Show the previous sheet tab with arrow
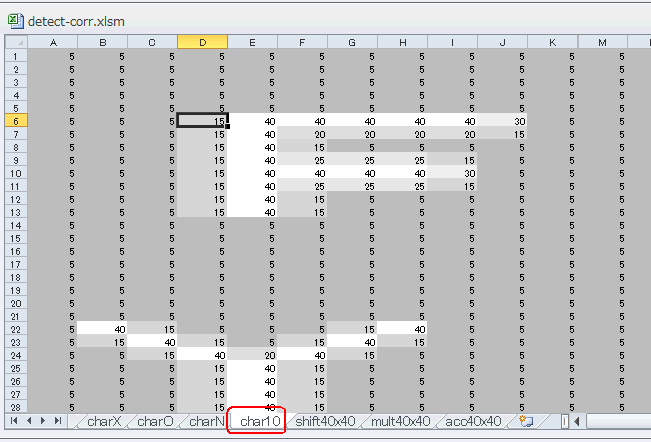 [29, 421]
